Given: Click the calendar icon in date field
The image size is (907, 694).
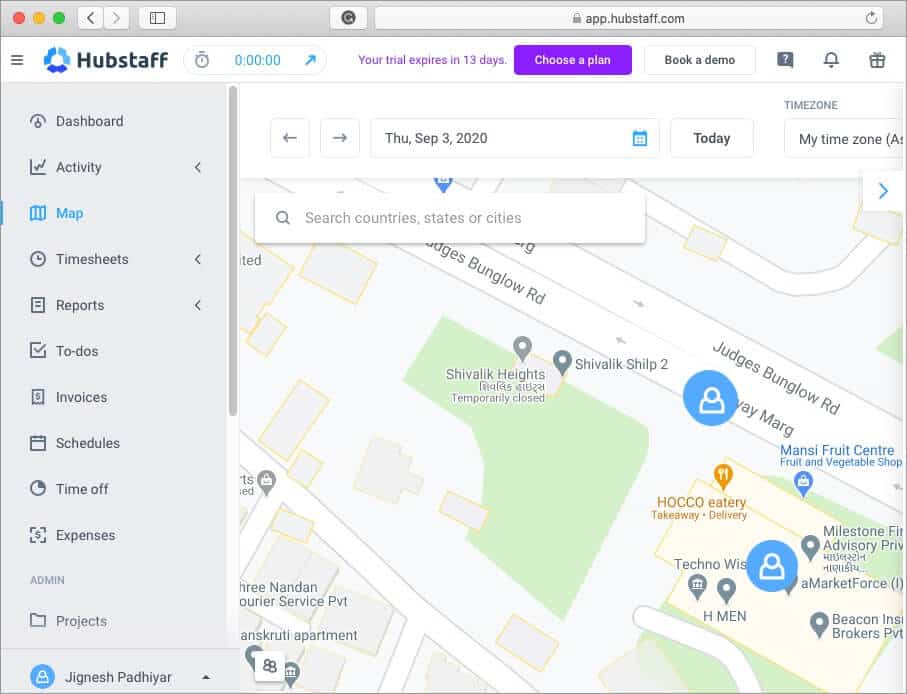Looking at the screenshot, I should click(640, 138).
